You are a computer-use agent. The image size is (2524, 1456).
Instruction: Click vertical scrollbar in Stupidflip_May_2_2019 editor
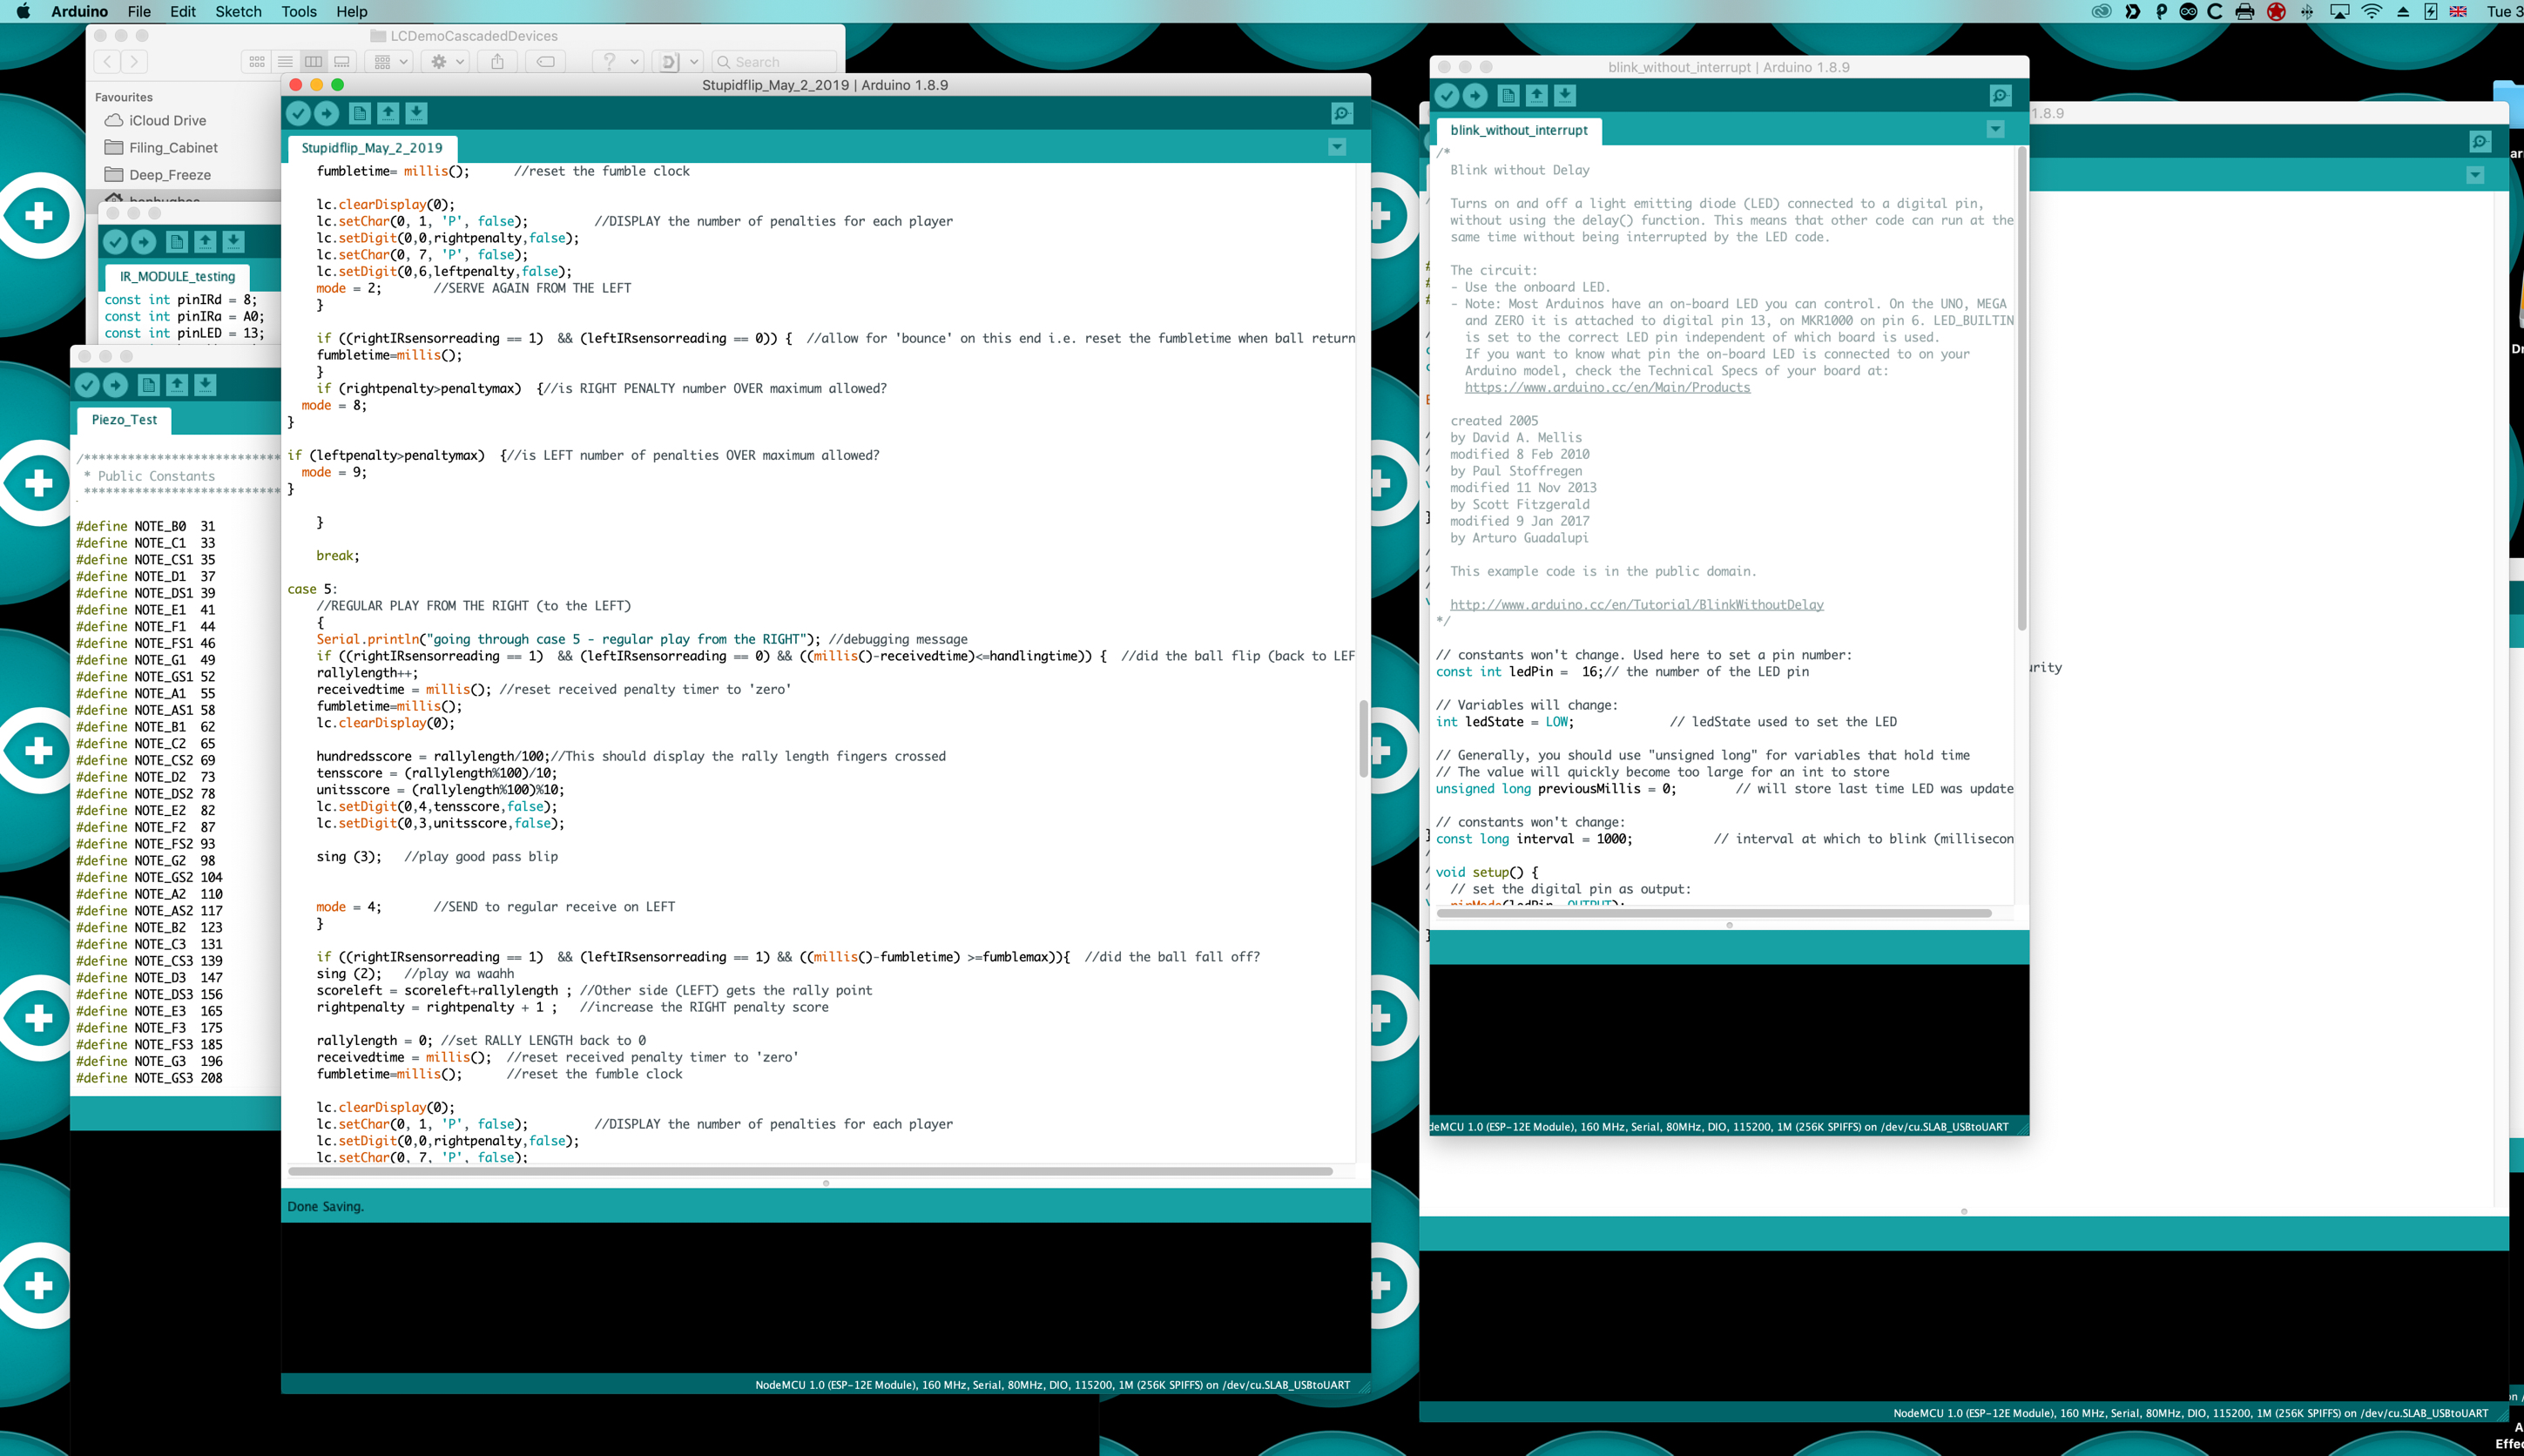coord(1363,738)
